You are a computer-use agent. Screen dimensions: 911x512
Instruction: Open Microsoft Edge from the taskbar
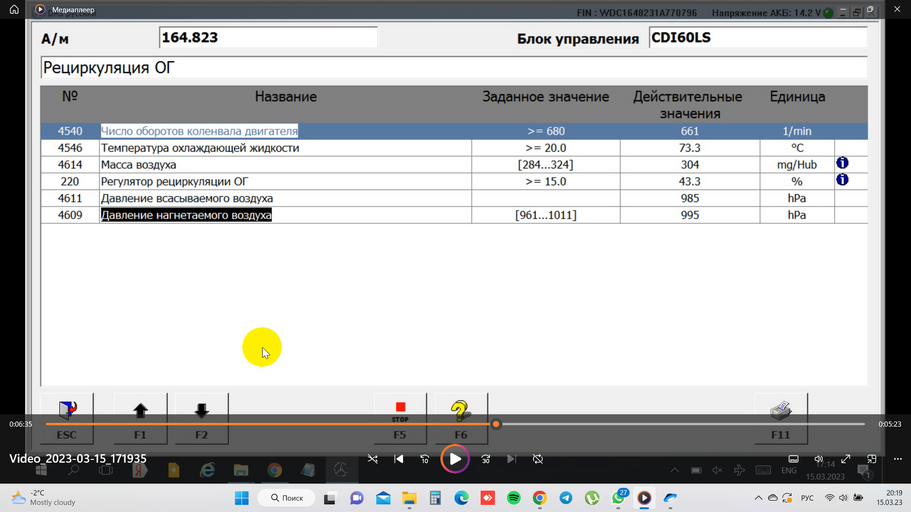tap(461, 498)
